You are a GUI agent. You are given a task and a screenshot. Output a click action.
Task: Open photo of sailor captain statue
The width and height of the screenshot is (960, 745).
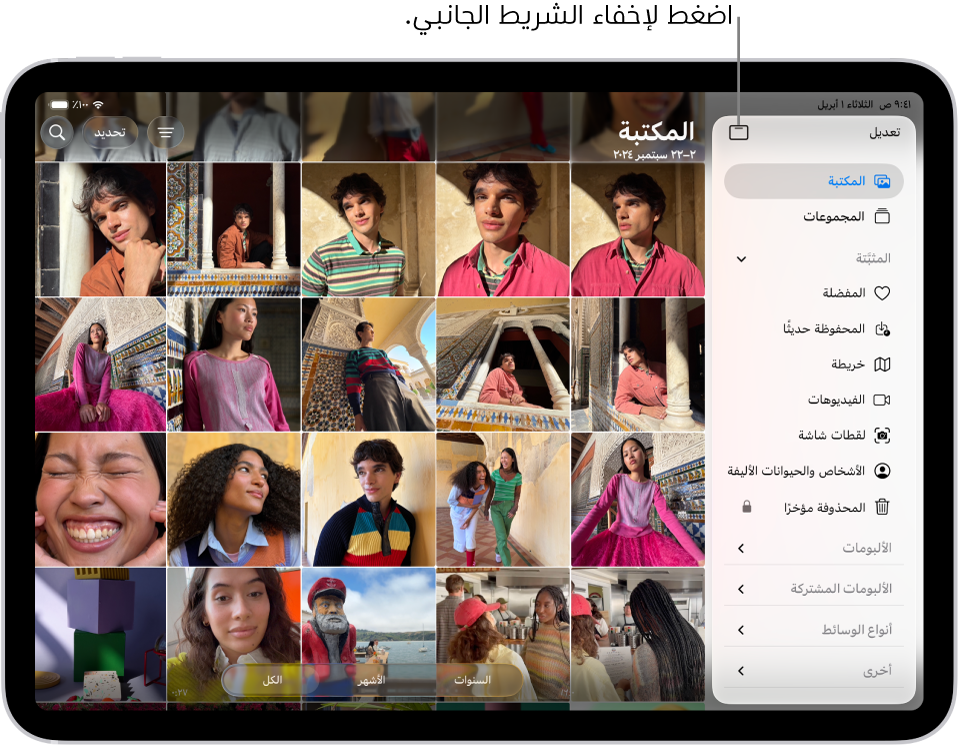pos(369,634)
